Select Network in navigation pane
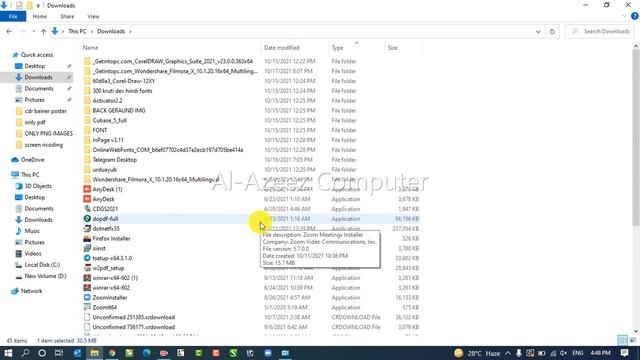Viewport: 640px width, 360px height. (x=31, y=291)
